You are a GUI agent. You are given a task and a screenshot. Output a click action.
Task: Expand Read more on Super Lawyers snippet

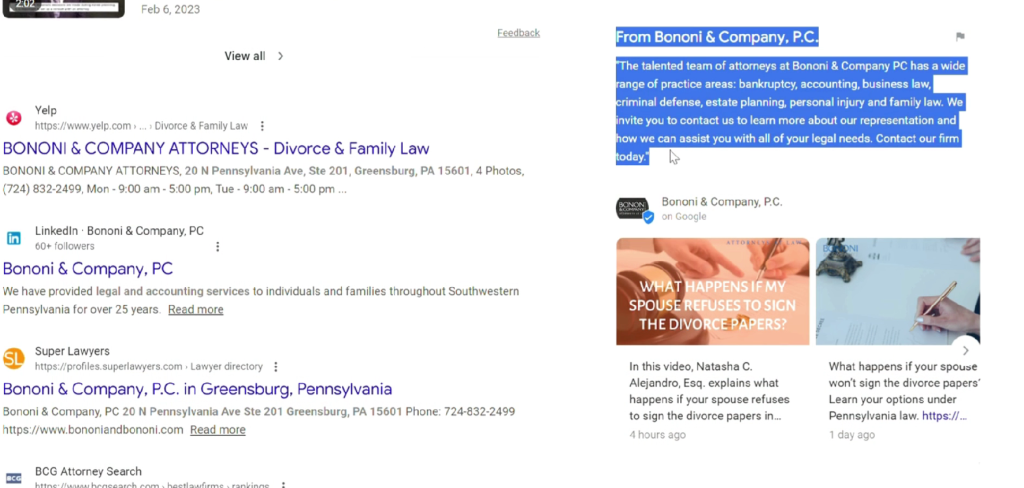[217, 430]
